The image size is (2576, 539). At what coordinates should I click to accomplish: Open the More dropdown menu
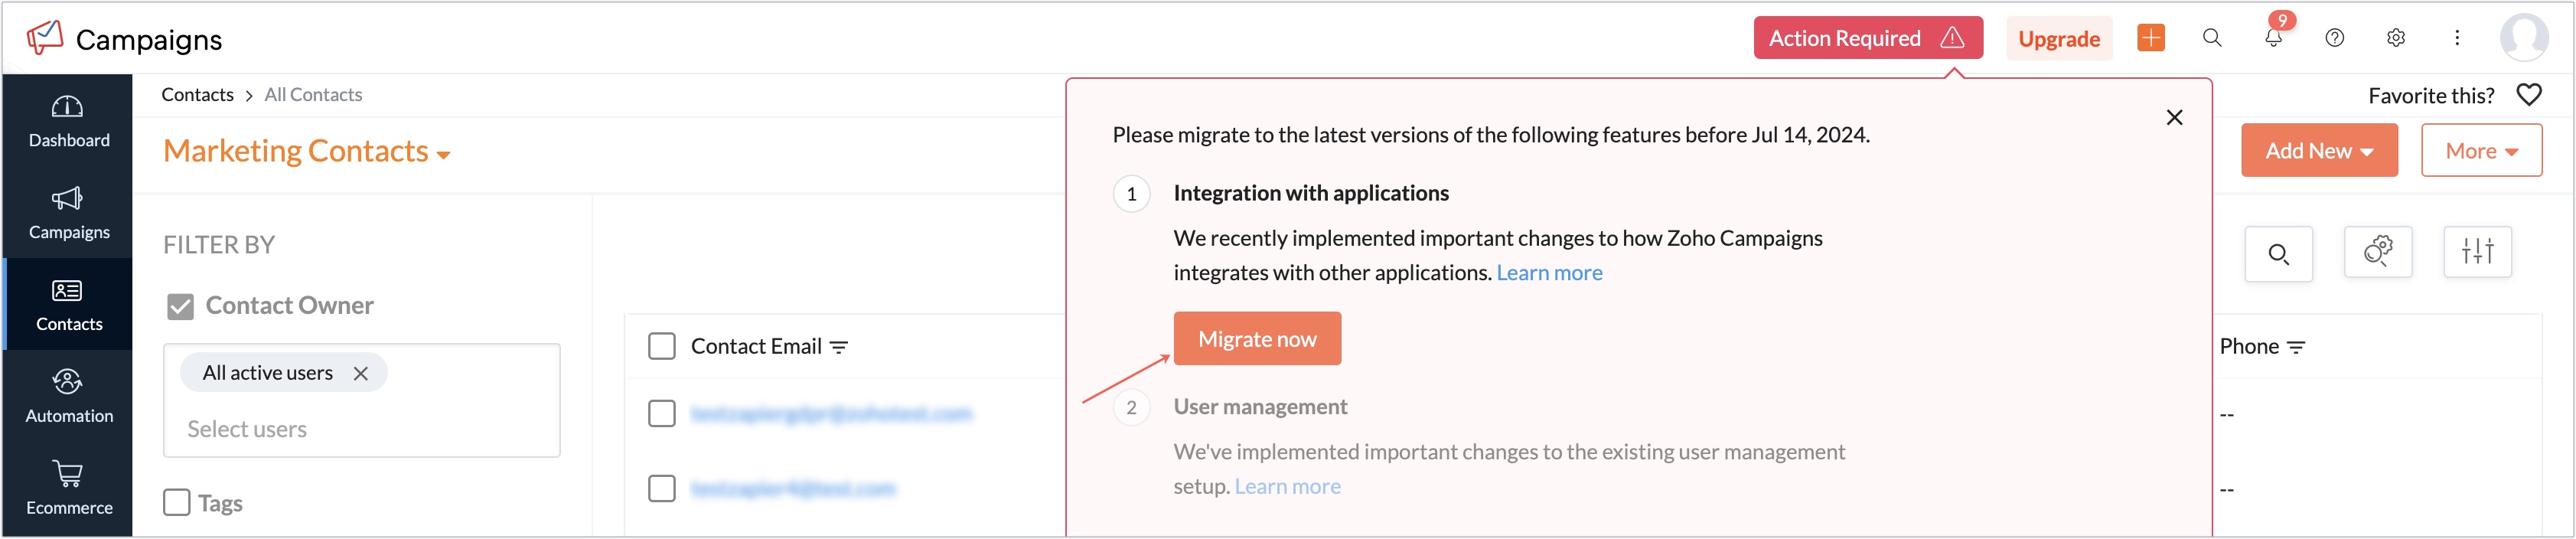click(2481, 151)
